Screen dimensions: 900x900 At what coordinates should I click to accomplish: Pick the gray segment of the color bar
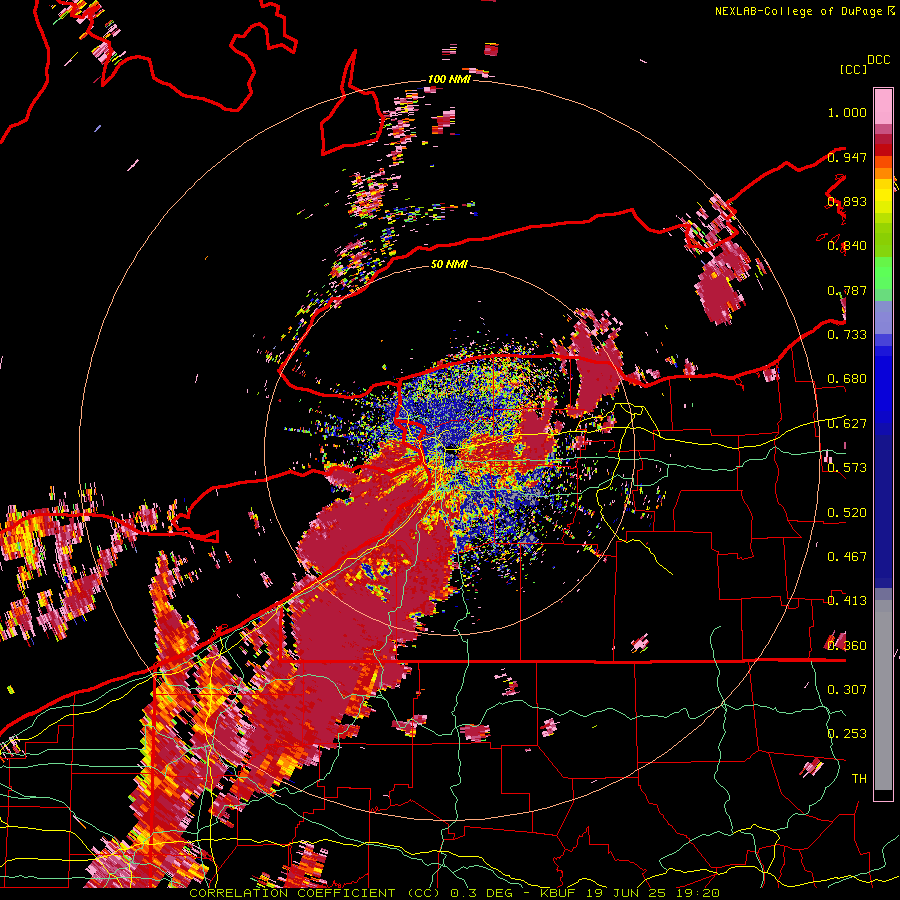tap(883, 695)
